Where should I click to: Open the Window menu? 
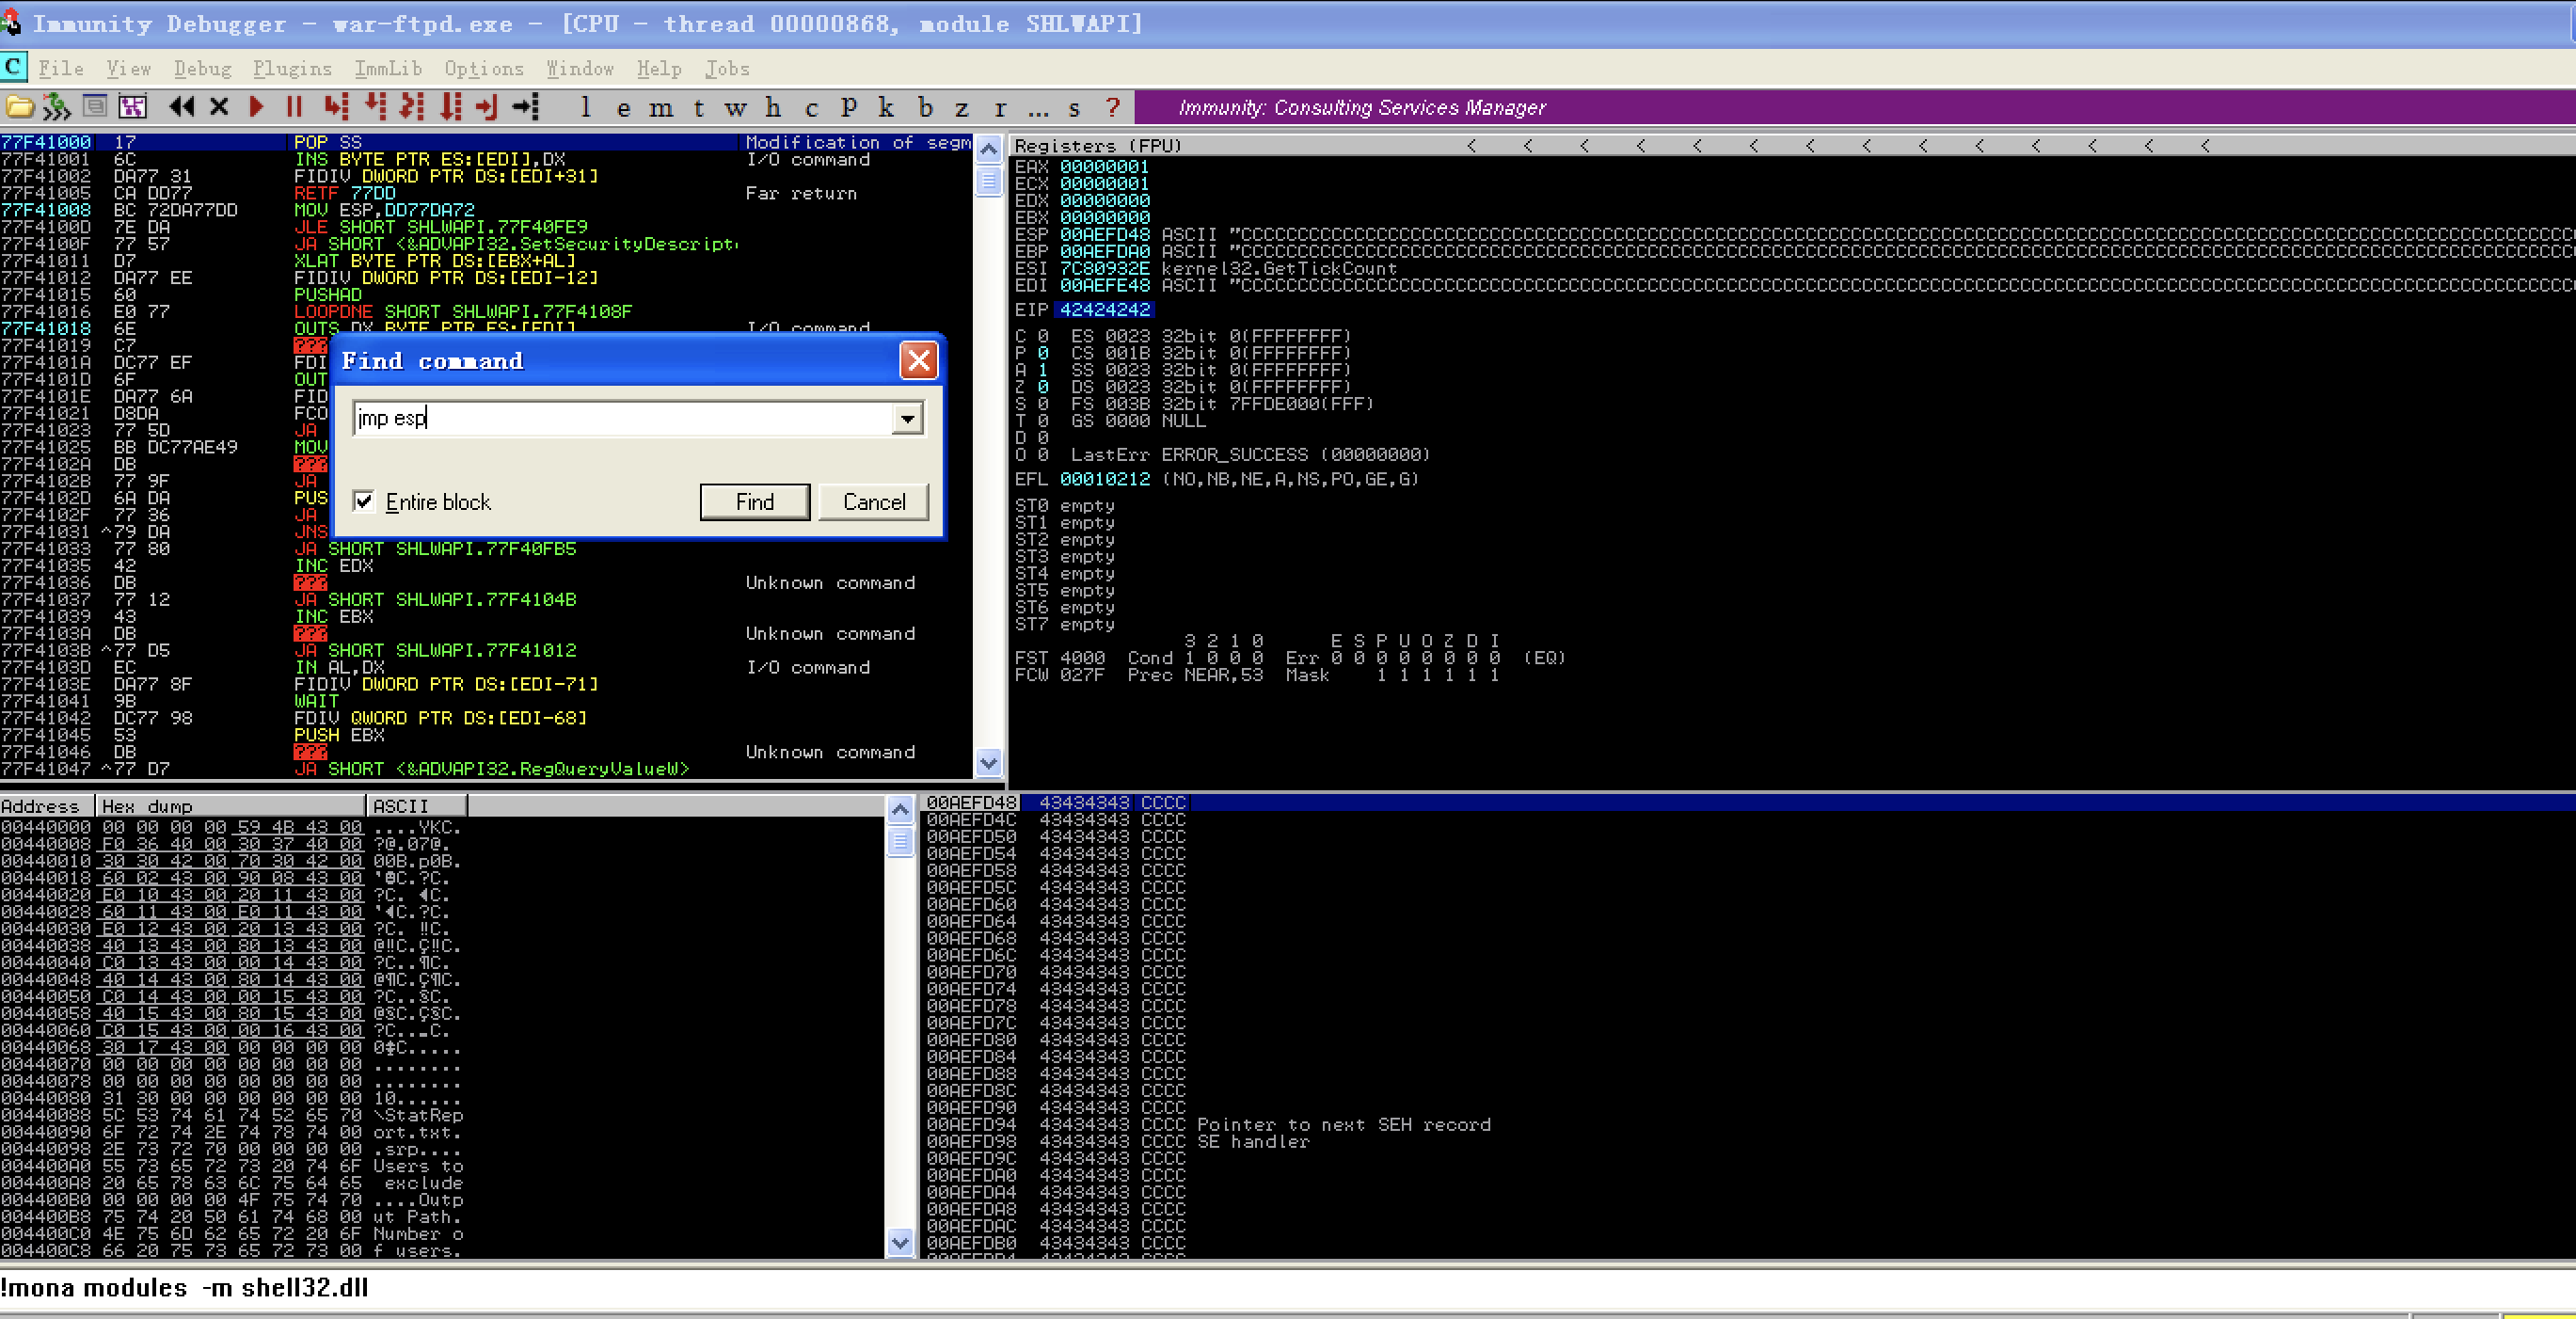(580, 68)
